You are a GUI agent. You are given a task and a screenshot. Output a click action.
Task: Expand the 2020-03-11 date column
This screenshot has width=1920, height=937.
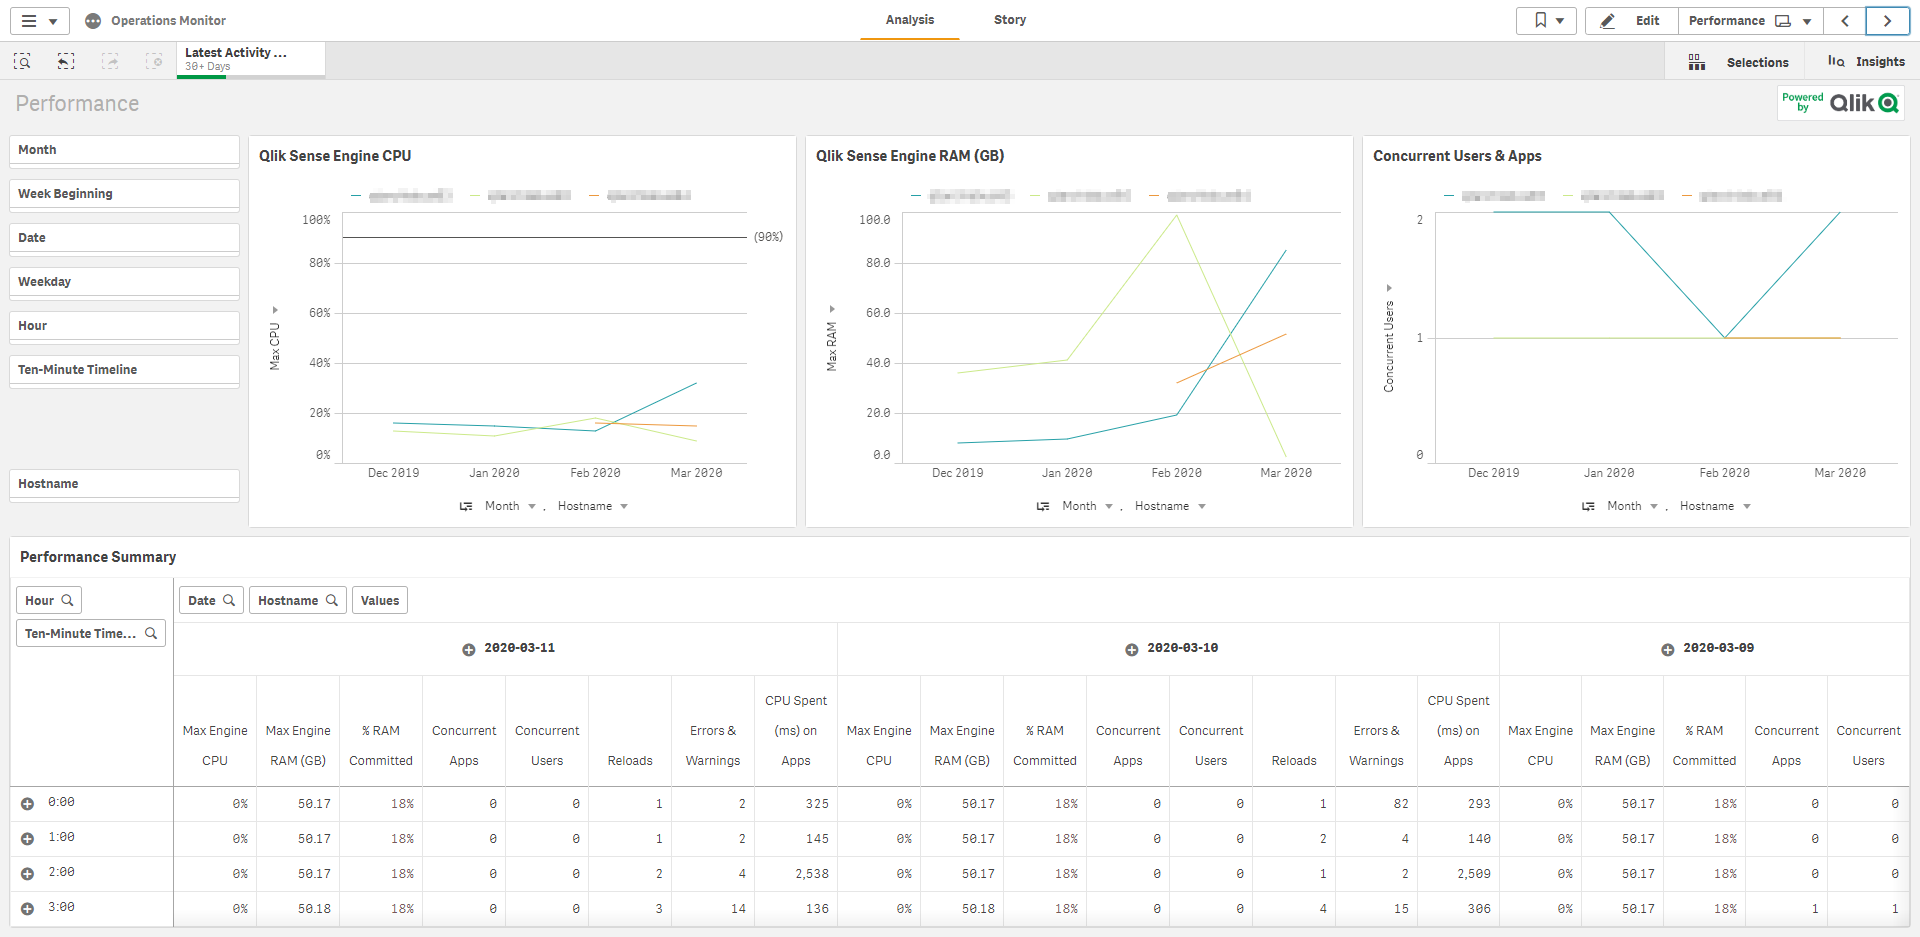point(468,650)
